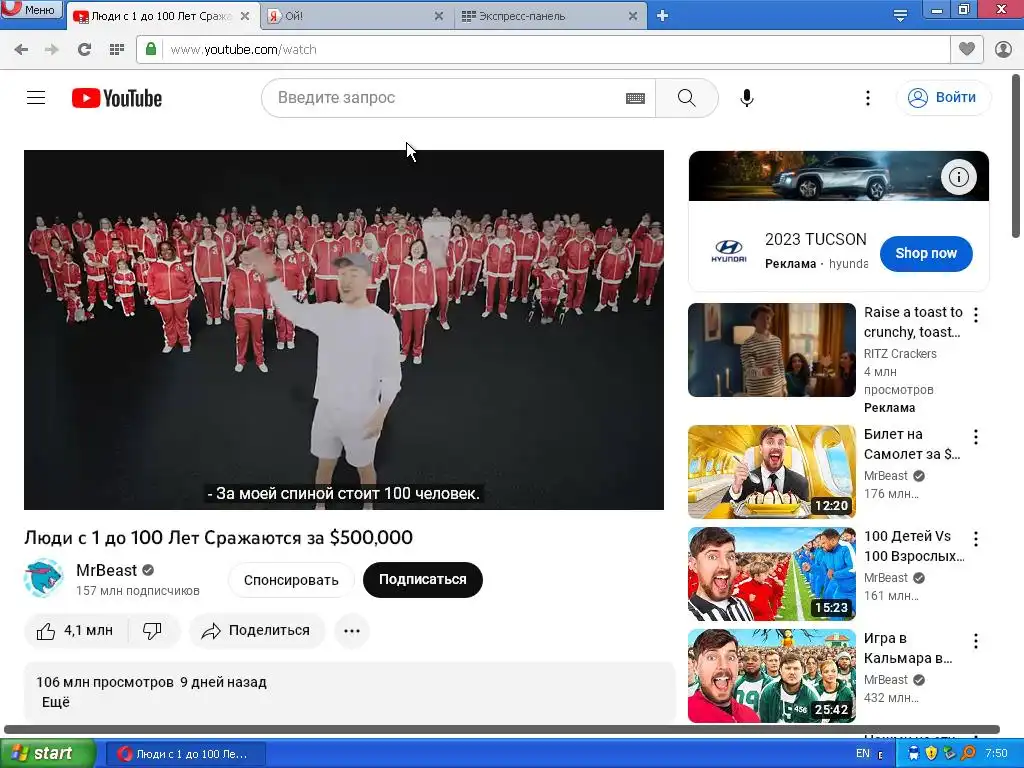The width and height of the screenshot is (1024, 768).
Task: Bookmark page with the heart icon
Action: tap(967, 49)
